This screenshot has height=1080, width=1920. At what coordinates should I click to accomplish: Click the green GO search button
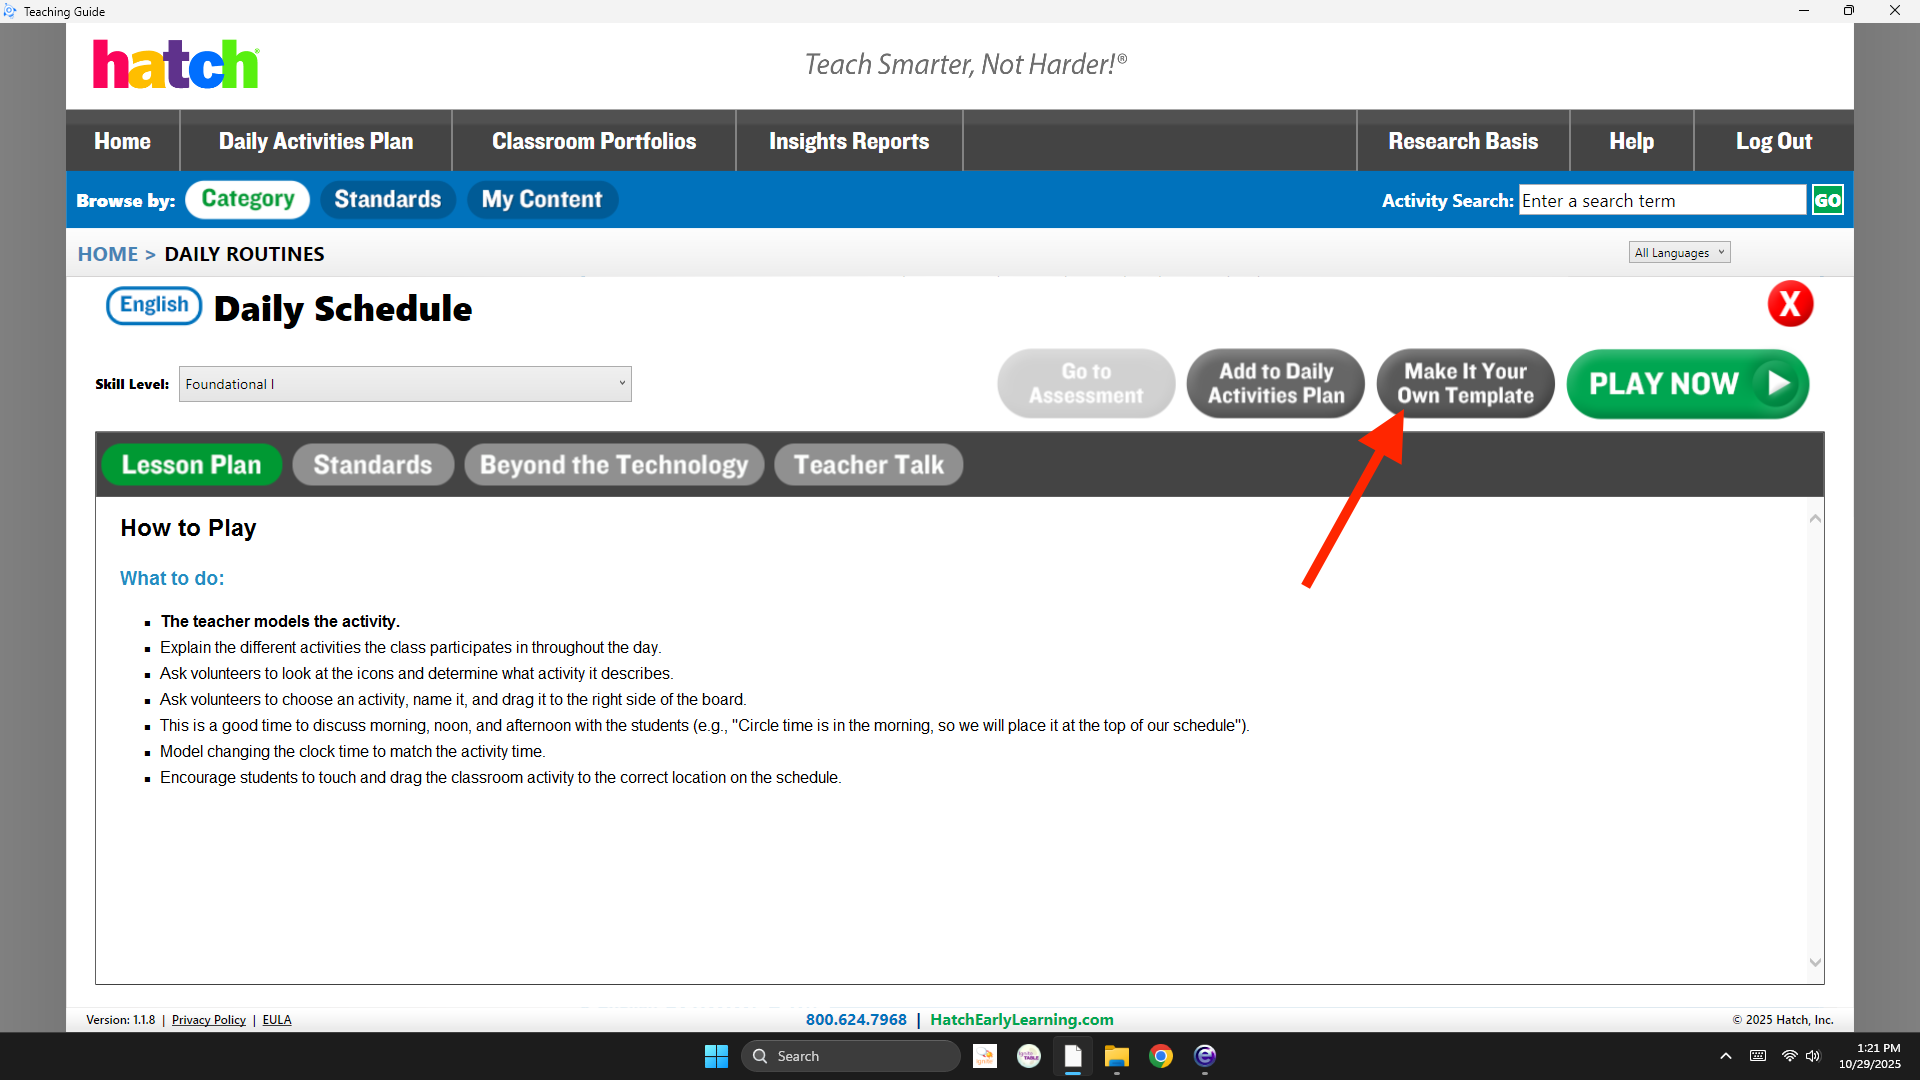click(1827, 200)
